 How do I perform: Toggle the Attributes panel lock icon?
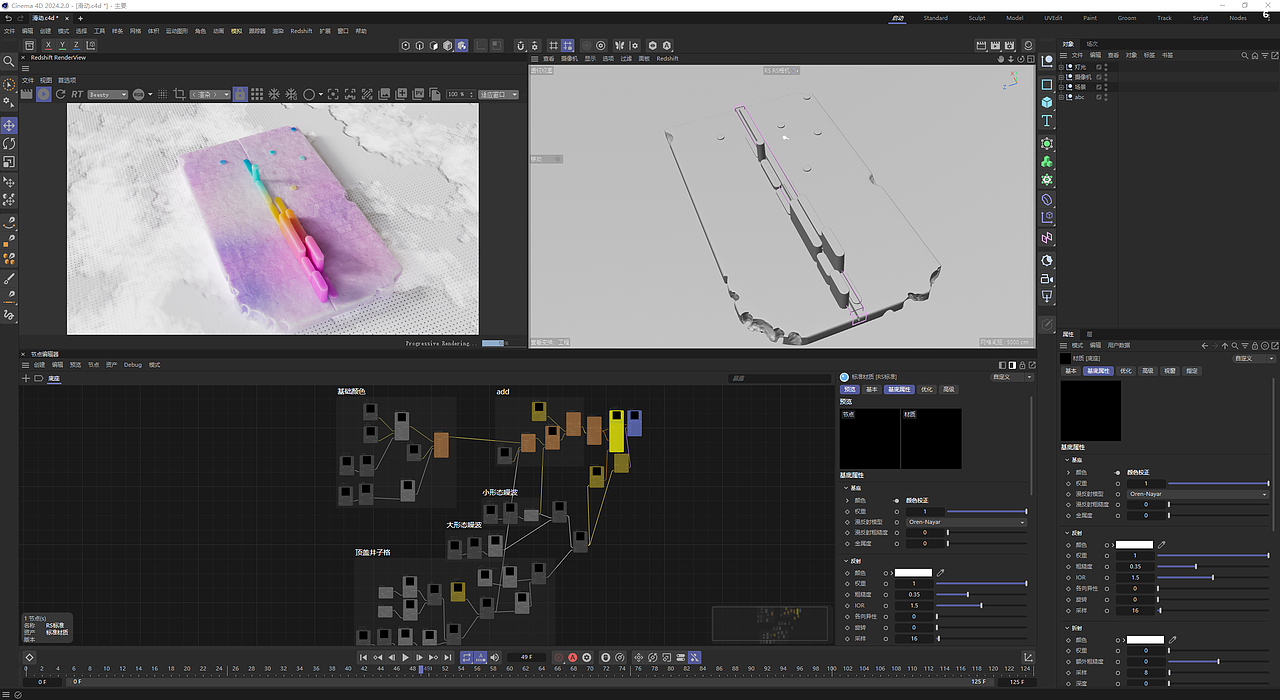click(1254, 345)
